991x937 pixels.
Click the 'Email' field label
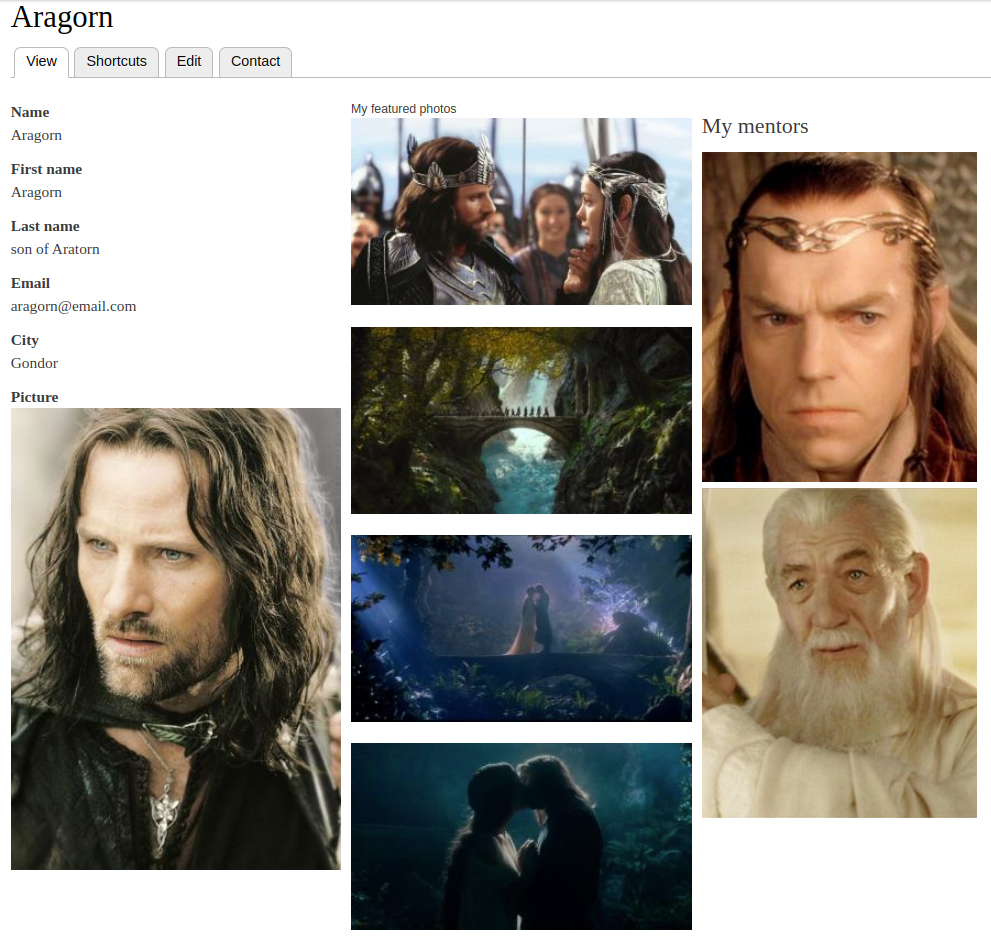[30, 283]
